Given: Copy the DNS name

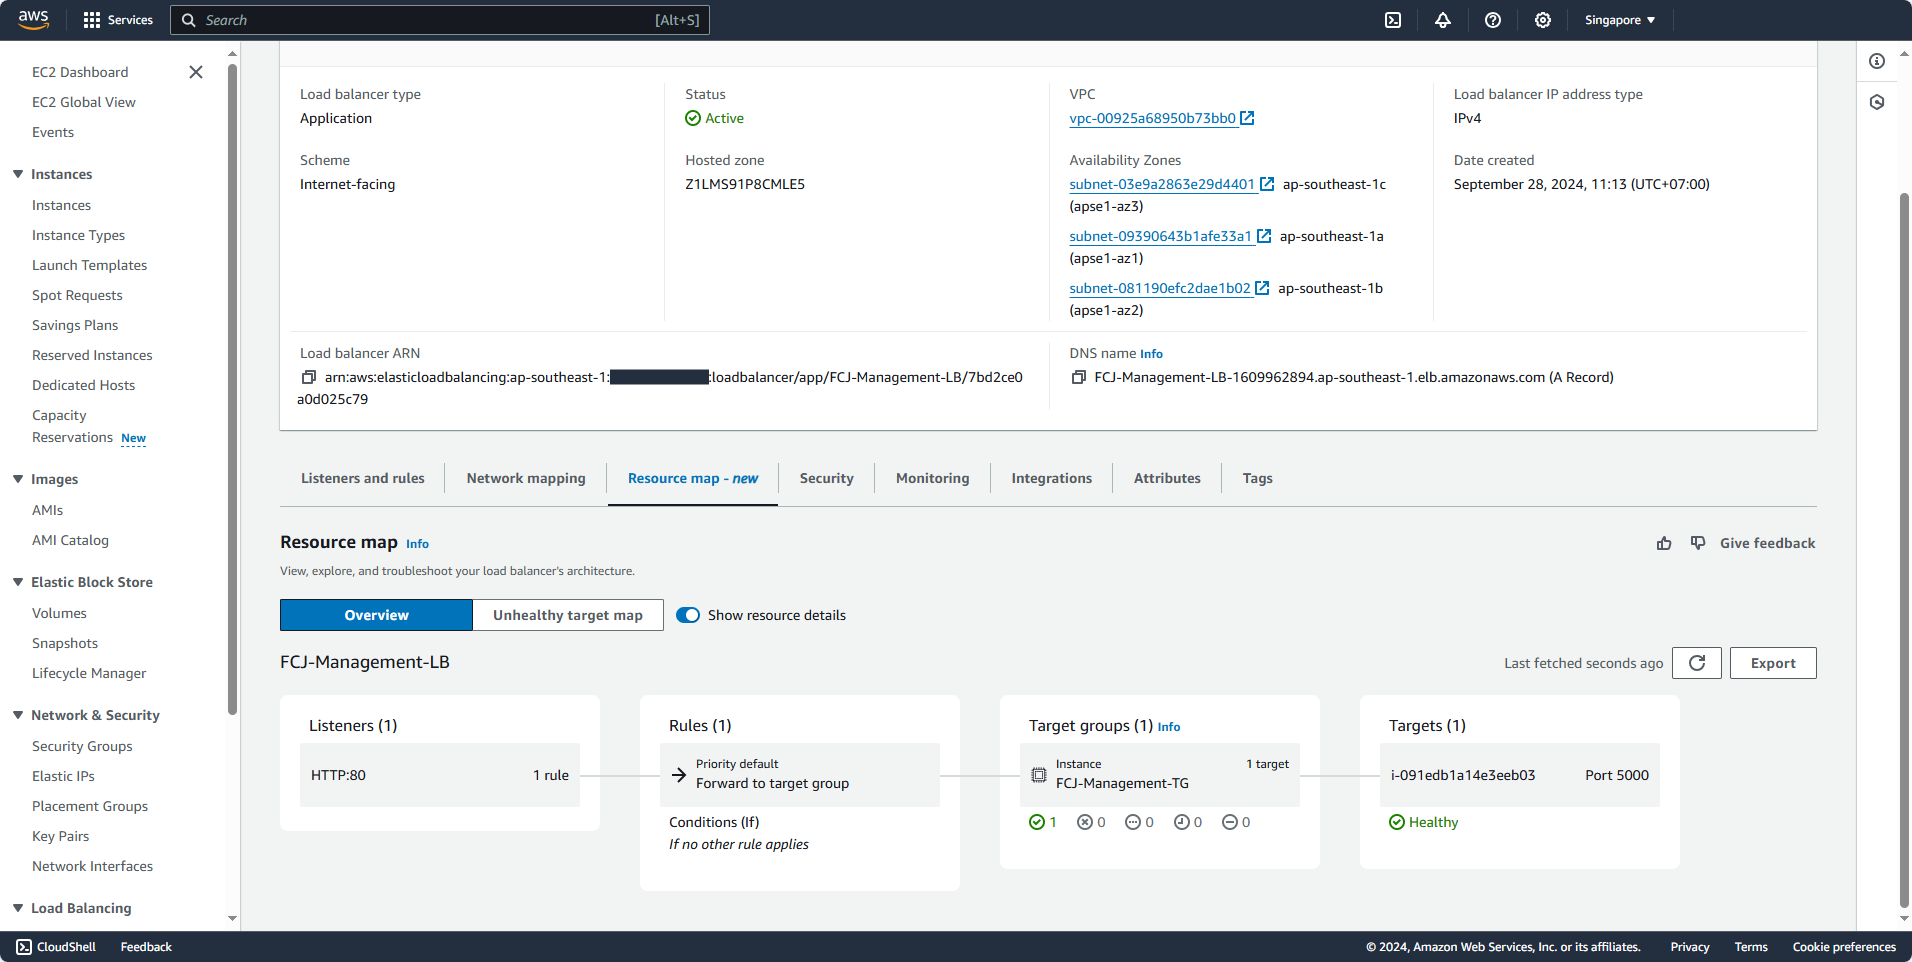Looking at the screenshot, I should 1079,377.
